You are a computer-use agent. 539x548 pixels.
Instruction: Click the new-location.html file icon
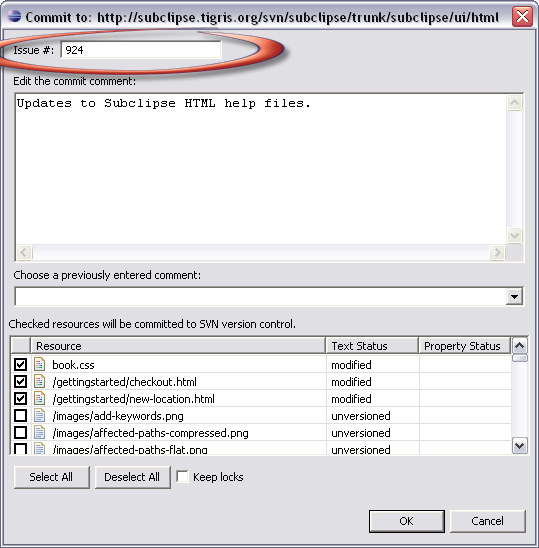[39, 398]
